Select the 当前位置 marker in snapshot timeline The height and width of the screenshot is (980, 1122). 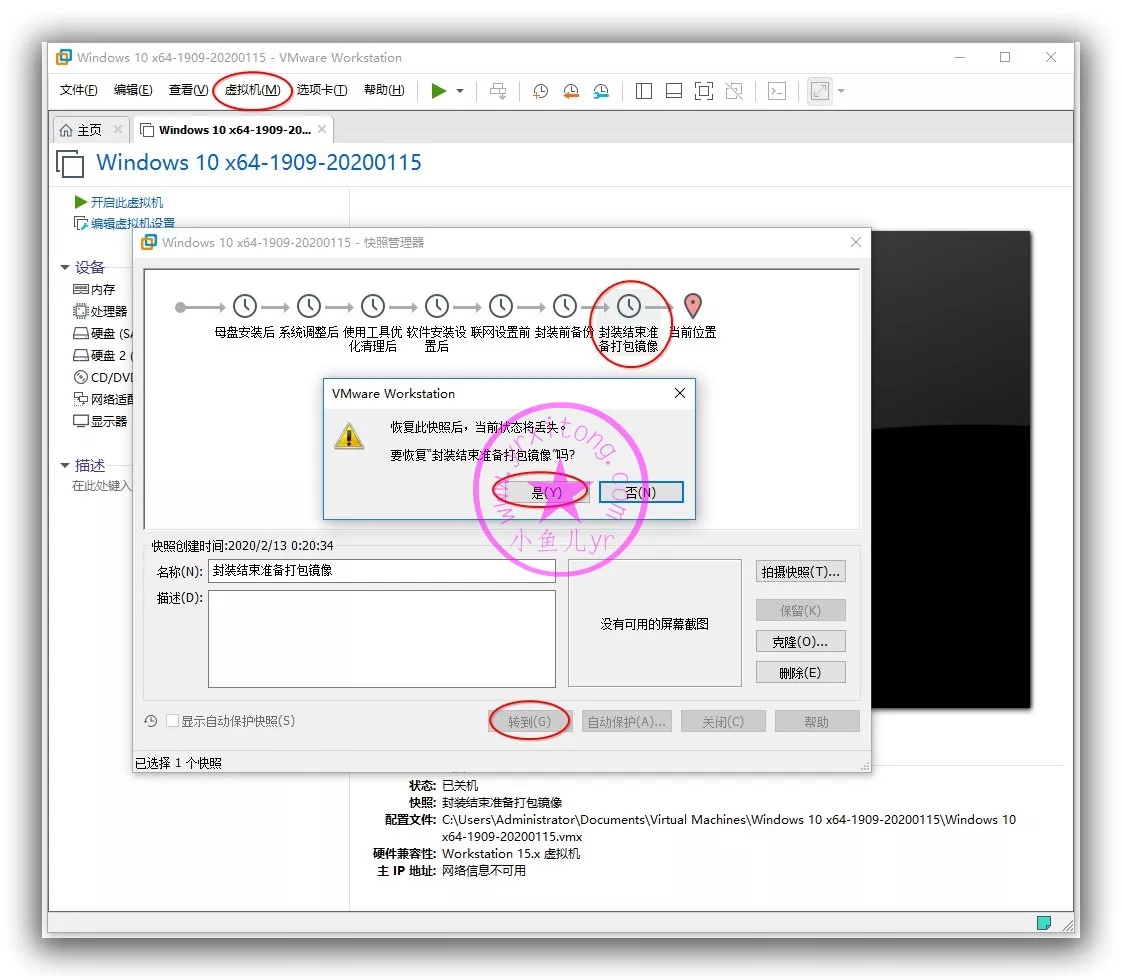point(692,307)
